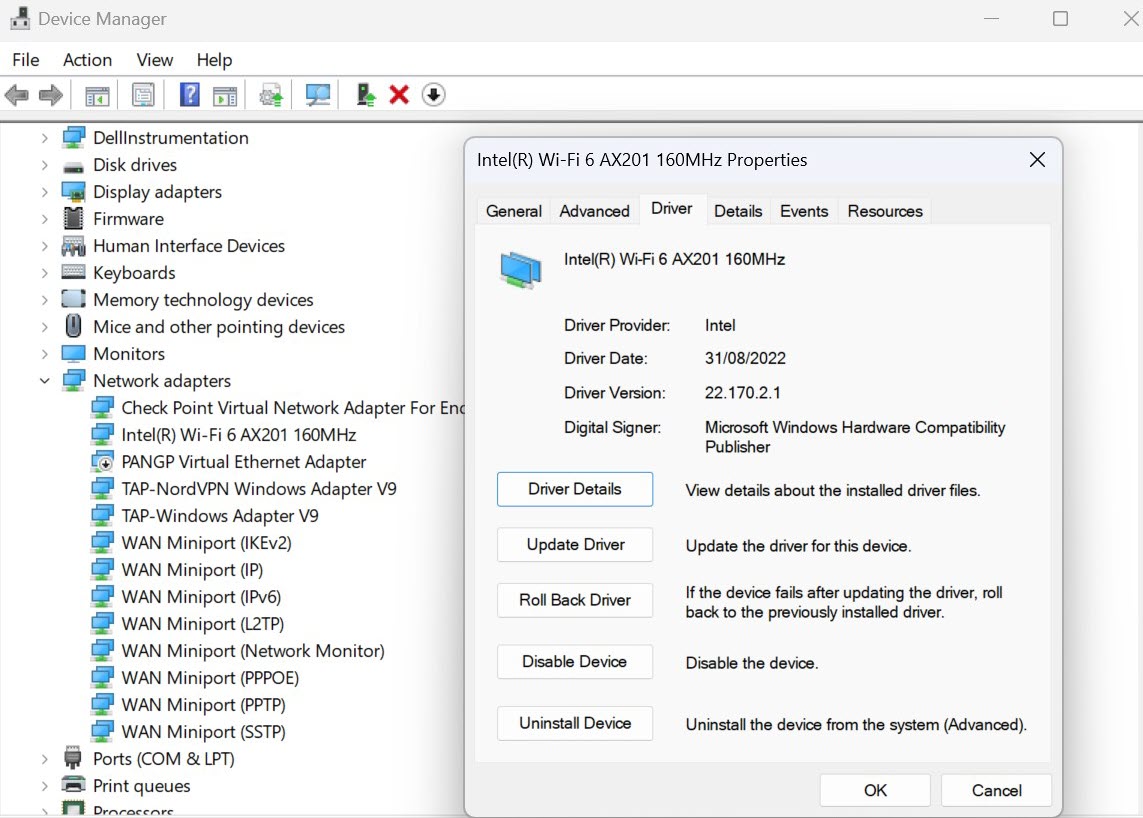Screen dimensions: 1143x818
Task: Switch to the General tab
Action: point(513,211)
